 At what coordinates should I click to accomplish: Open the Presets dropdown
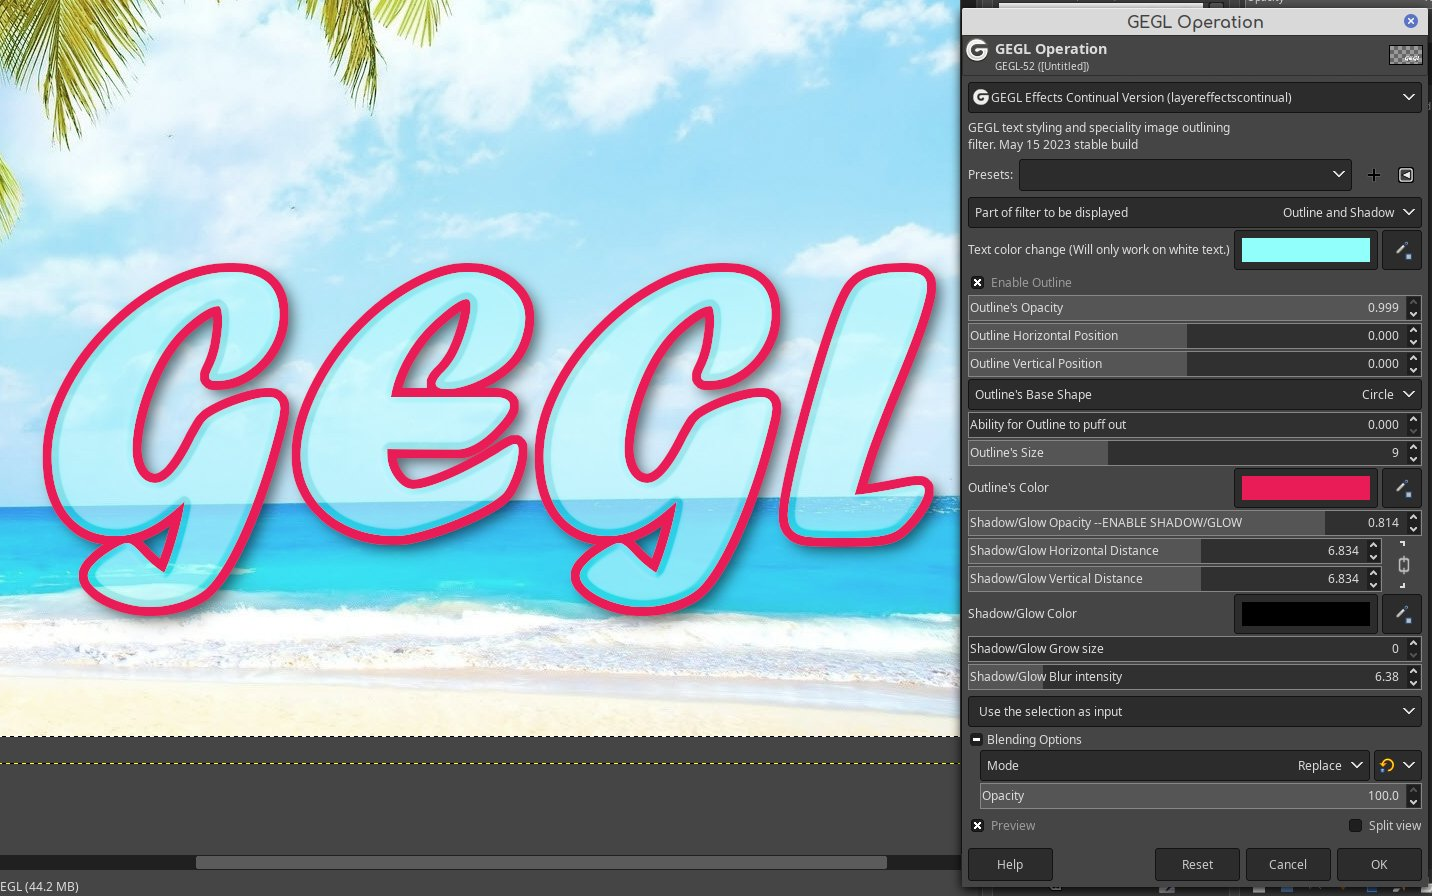pyautogui.click(x=1185, y=175)
